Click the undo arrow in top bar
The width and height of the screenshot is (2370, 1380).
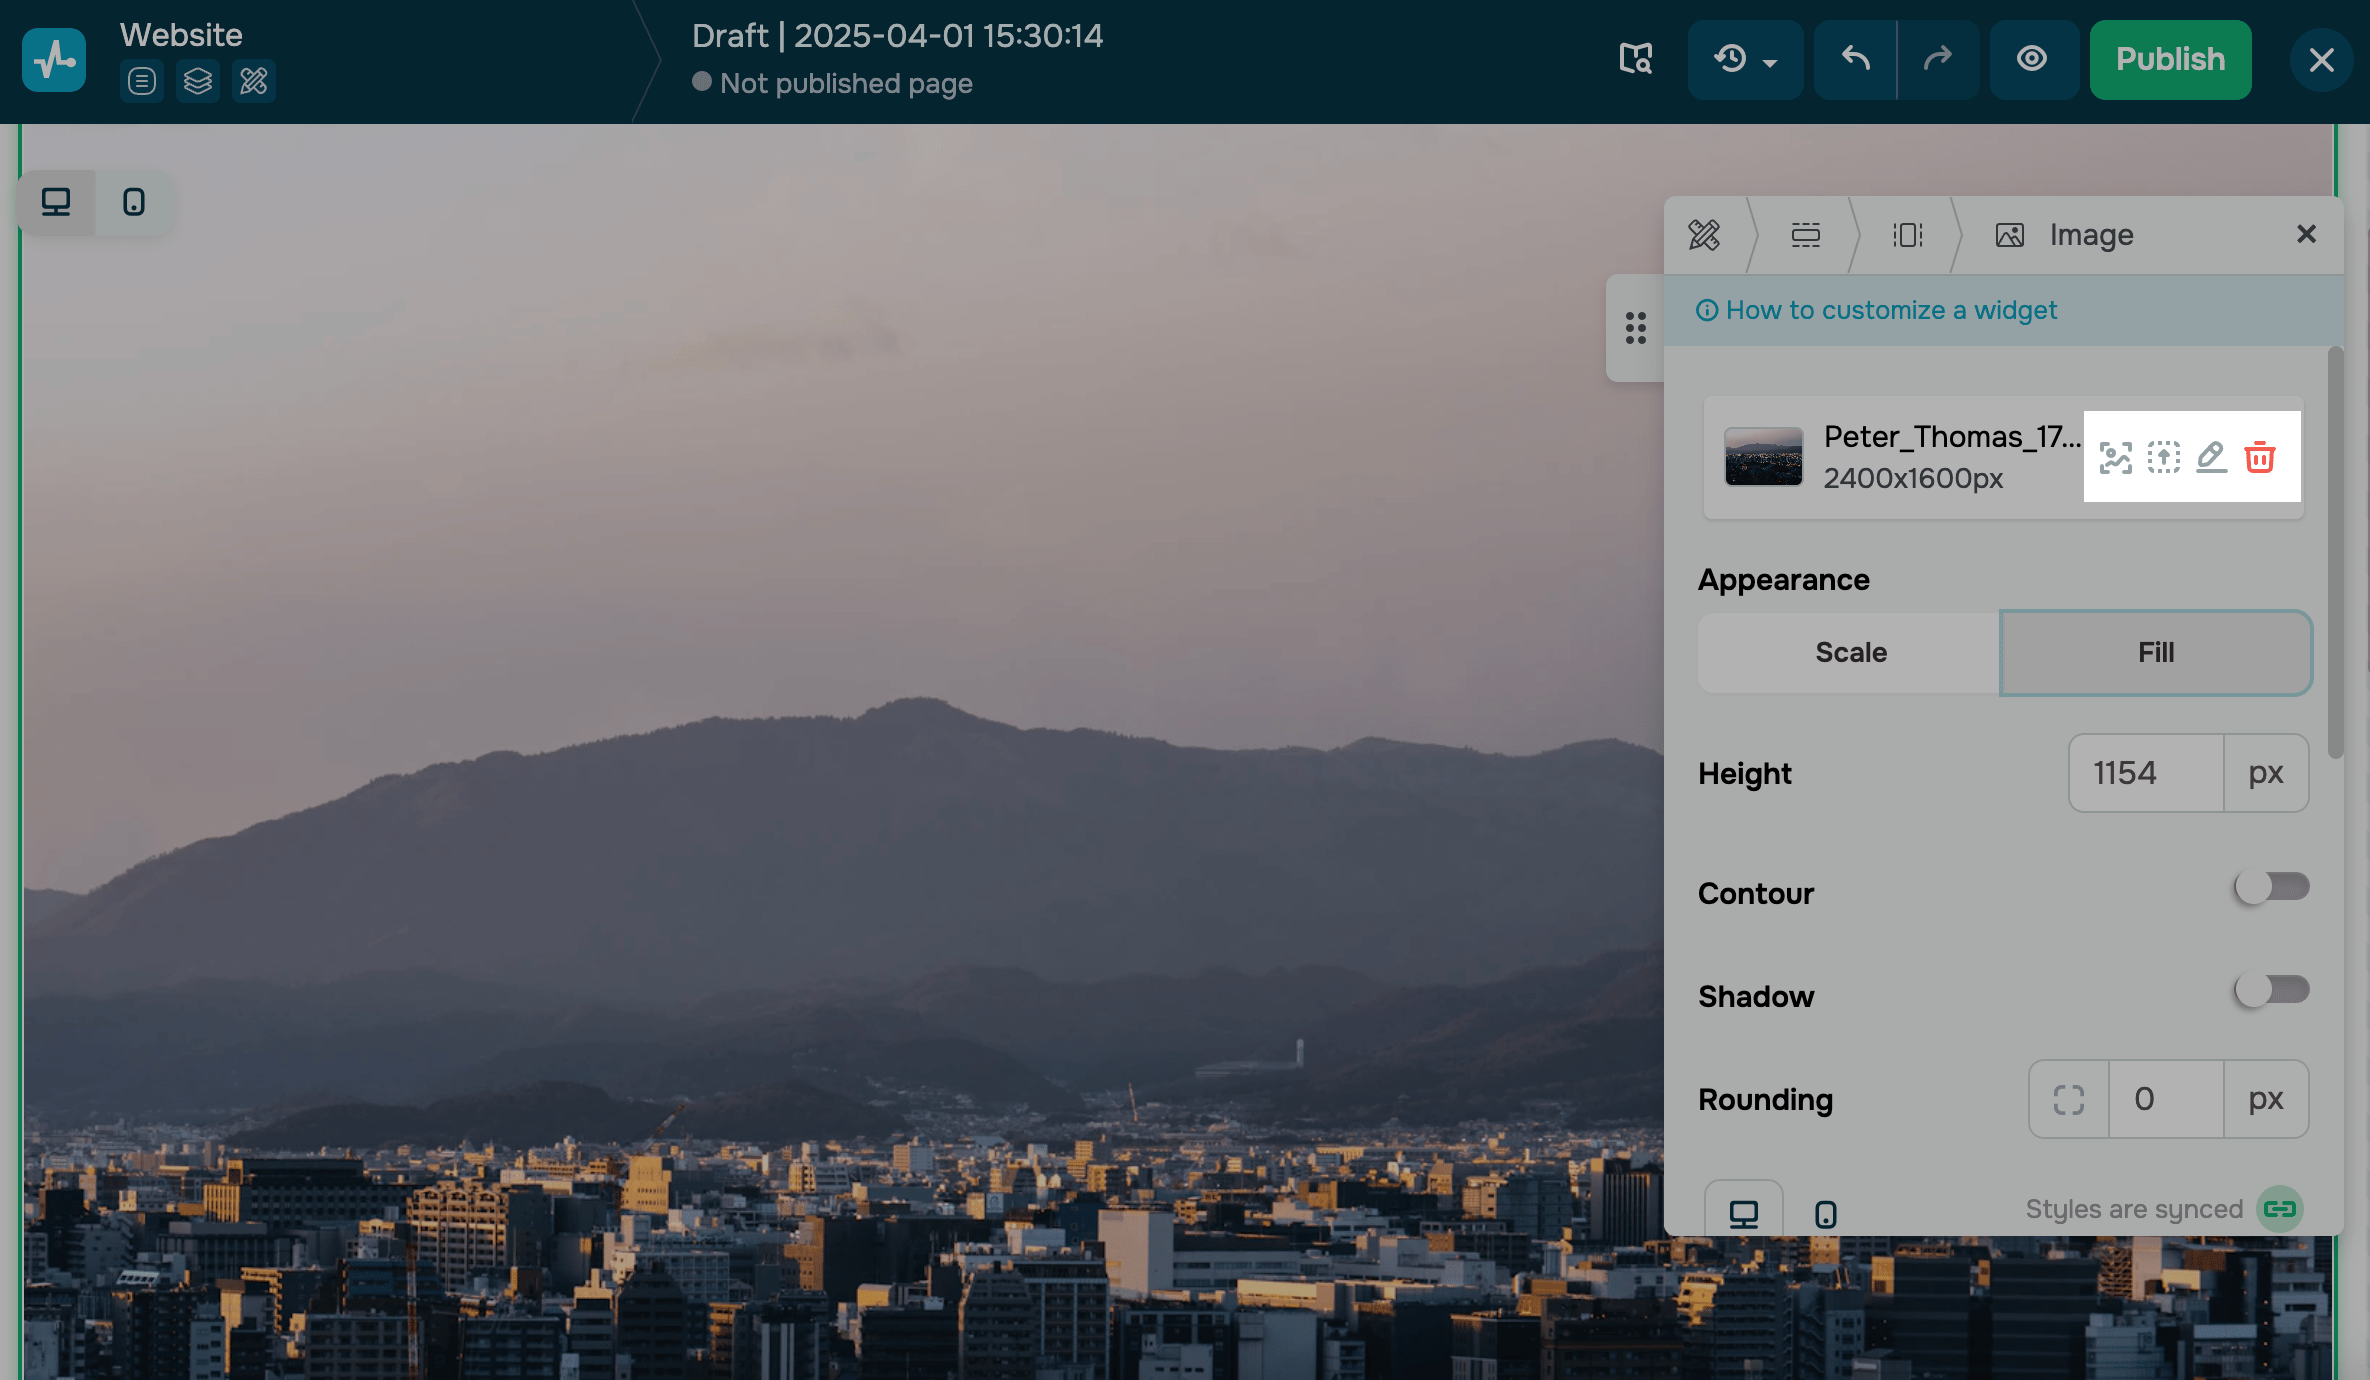coord(1856,59)
